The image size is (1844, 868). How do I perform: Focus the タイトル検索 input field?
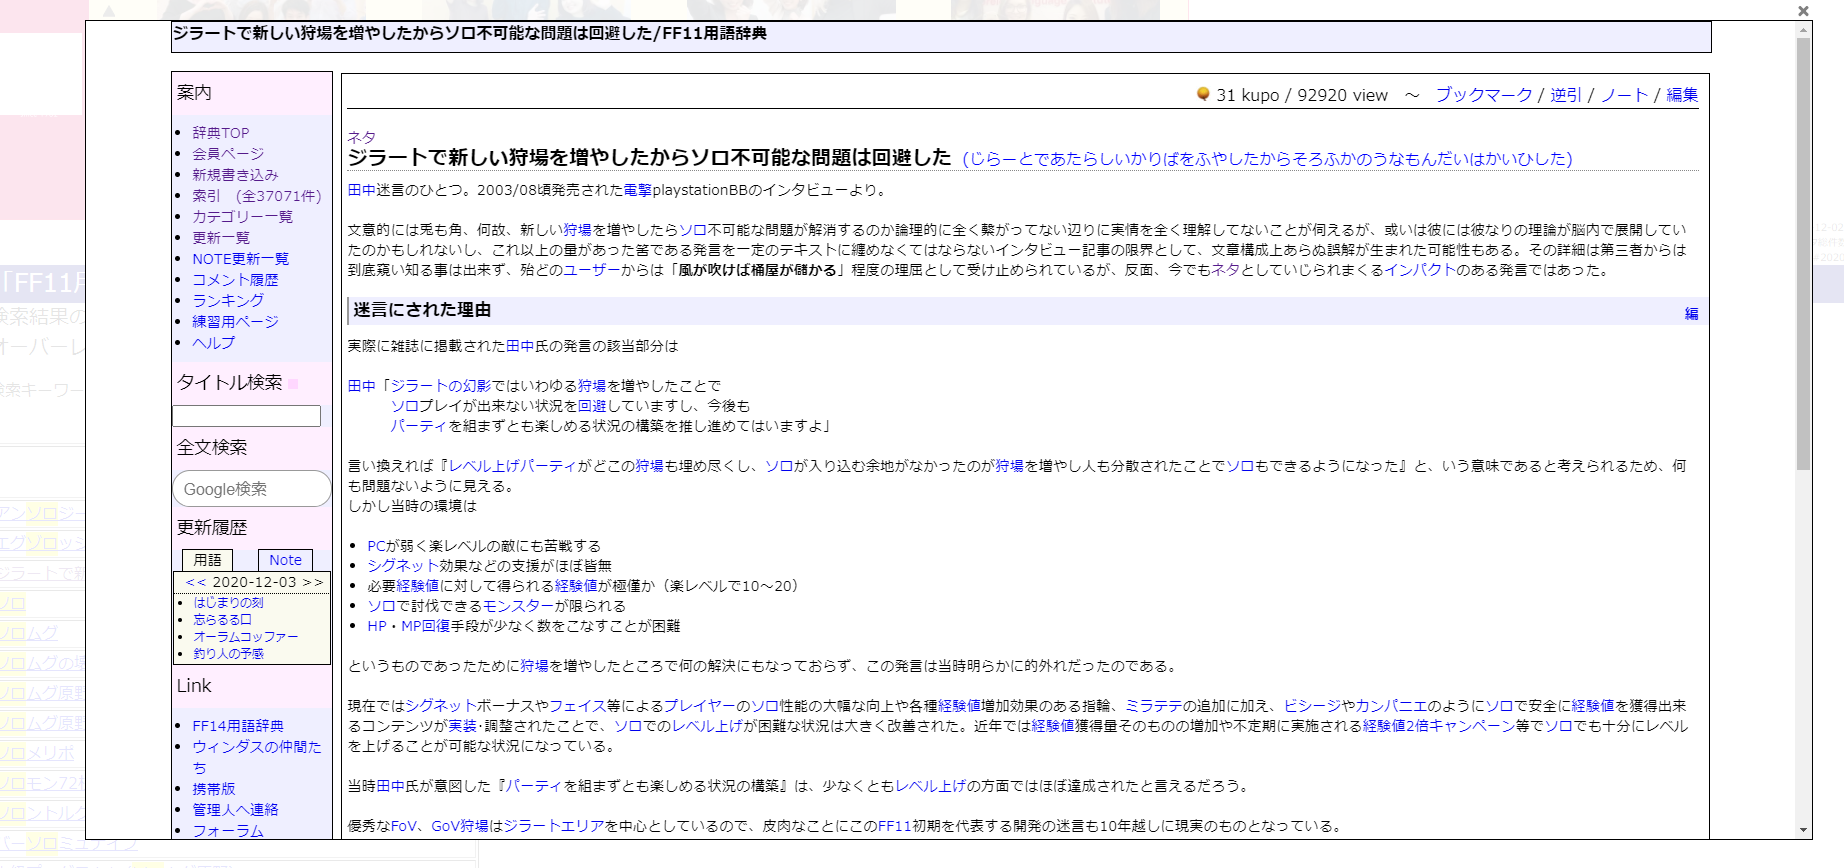pyautogui.click(x=246, y=416)
